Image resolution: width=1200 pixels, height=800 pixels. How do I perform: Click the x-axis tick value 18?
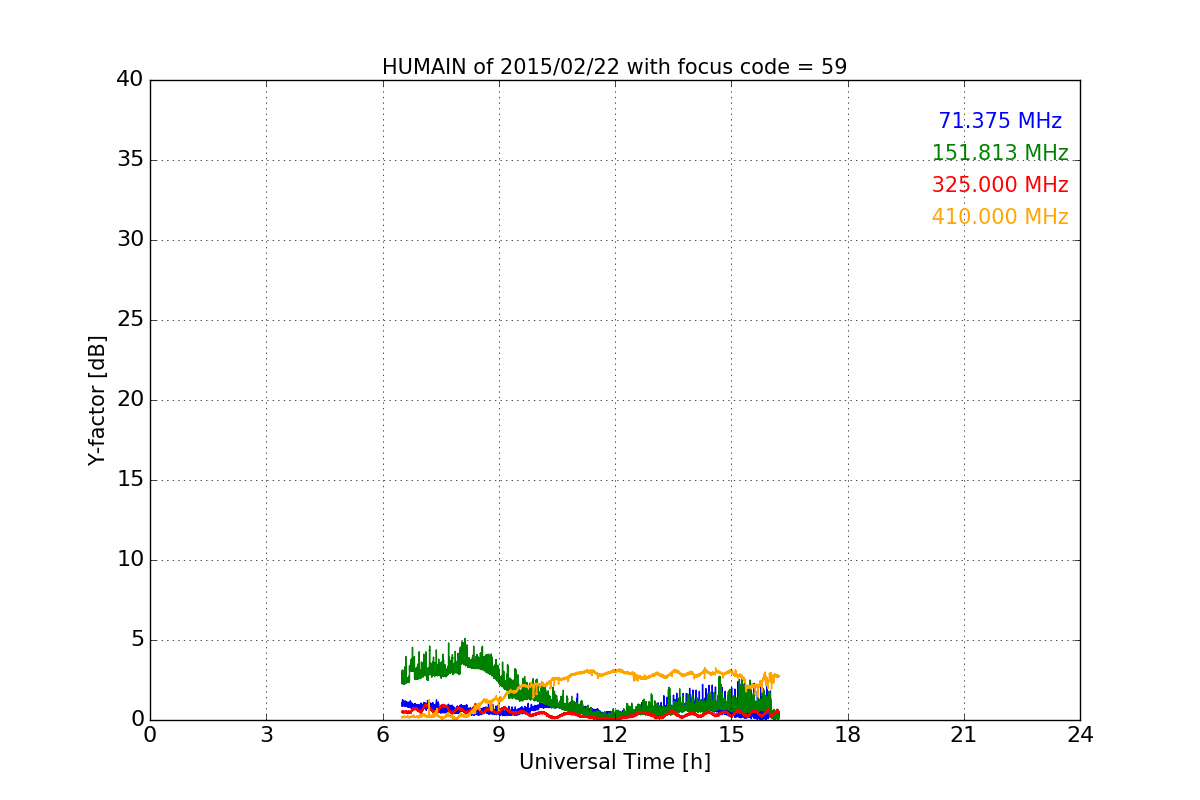pos(848,735)
